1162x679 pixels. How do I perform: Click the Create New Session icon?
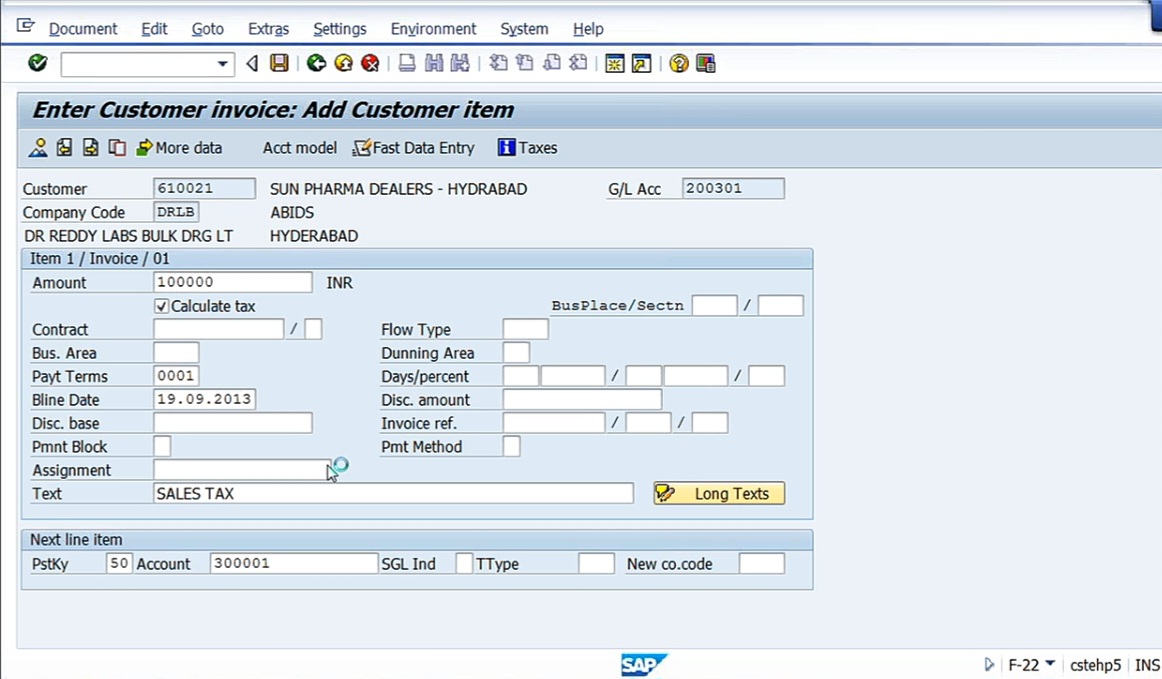tap(614, 64)
